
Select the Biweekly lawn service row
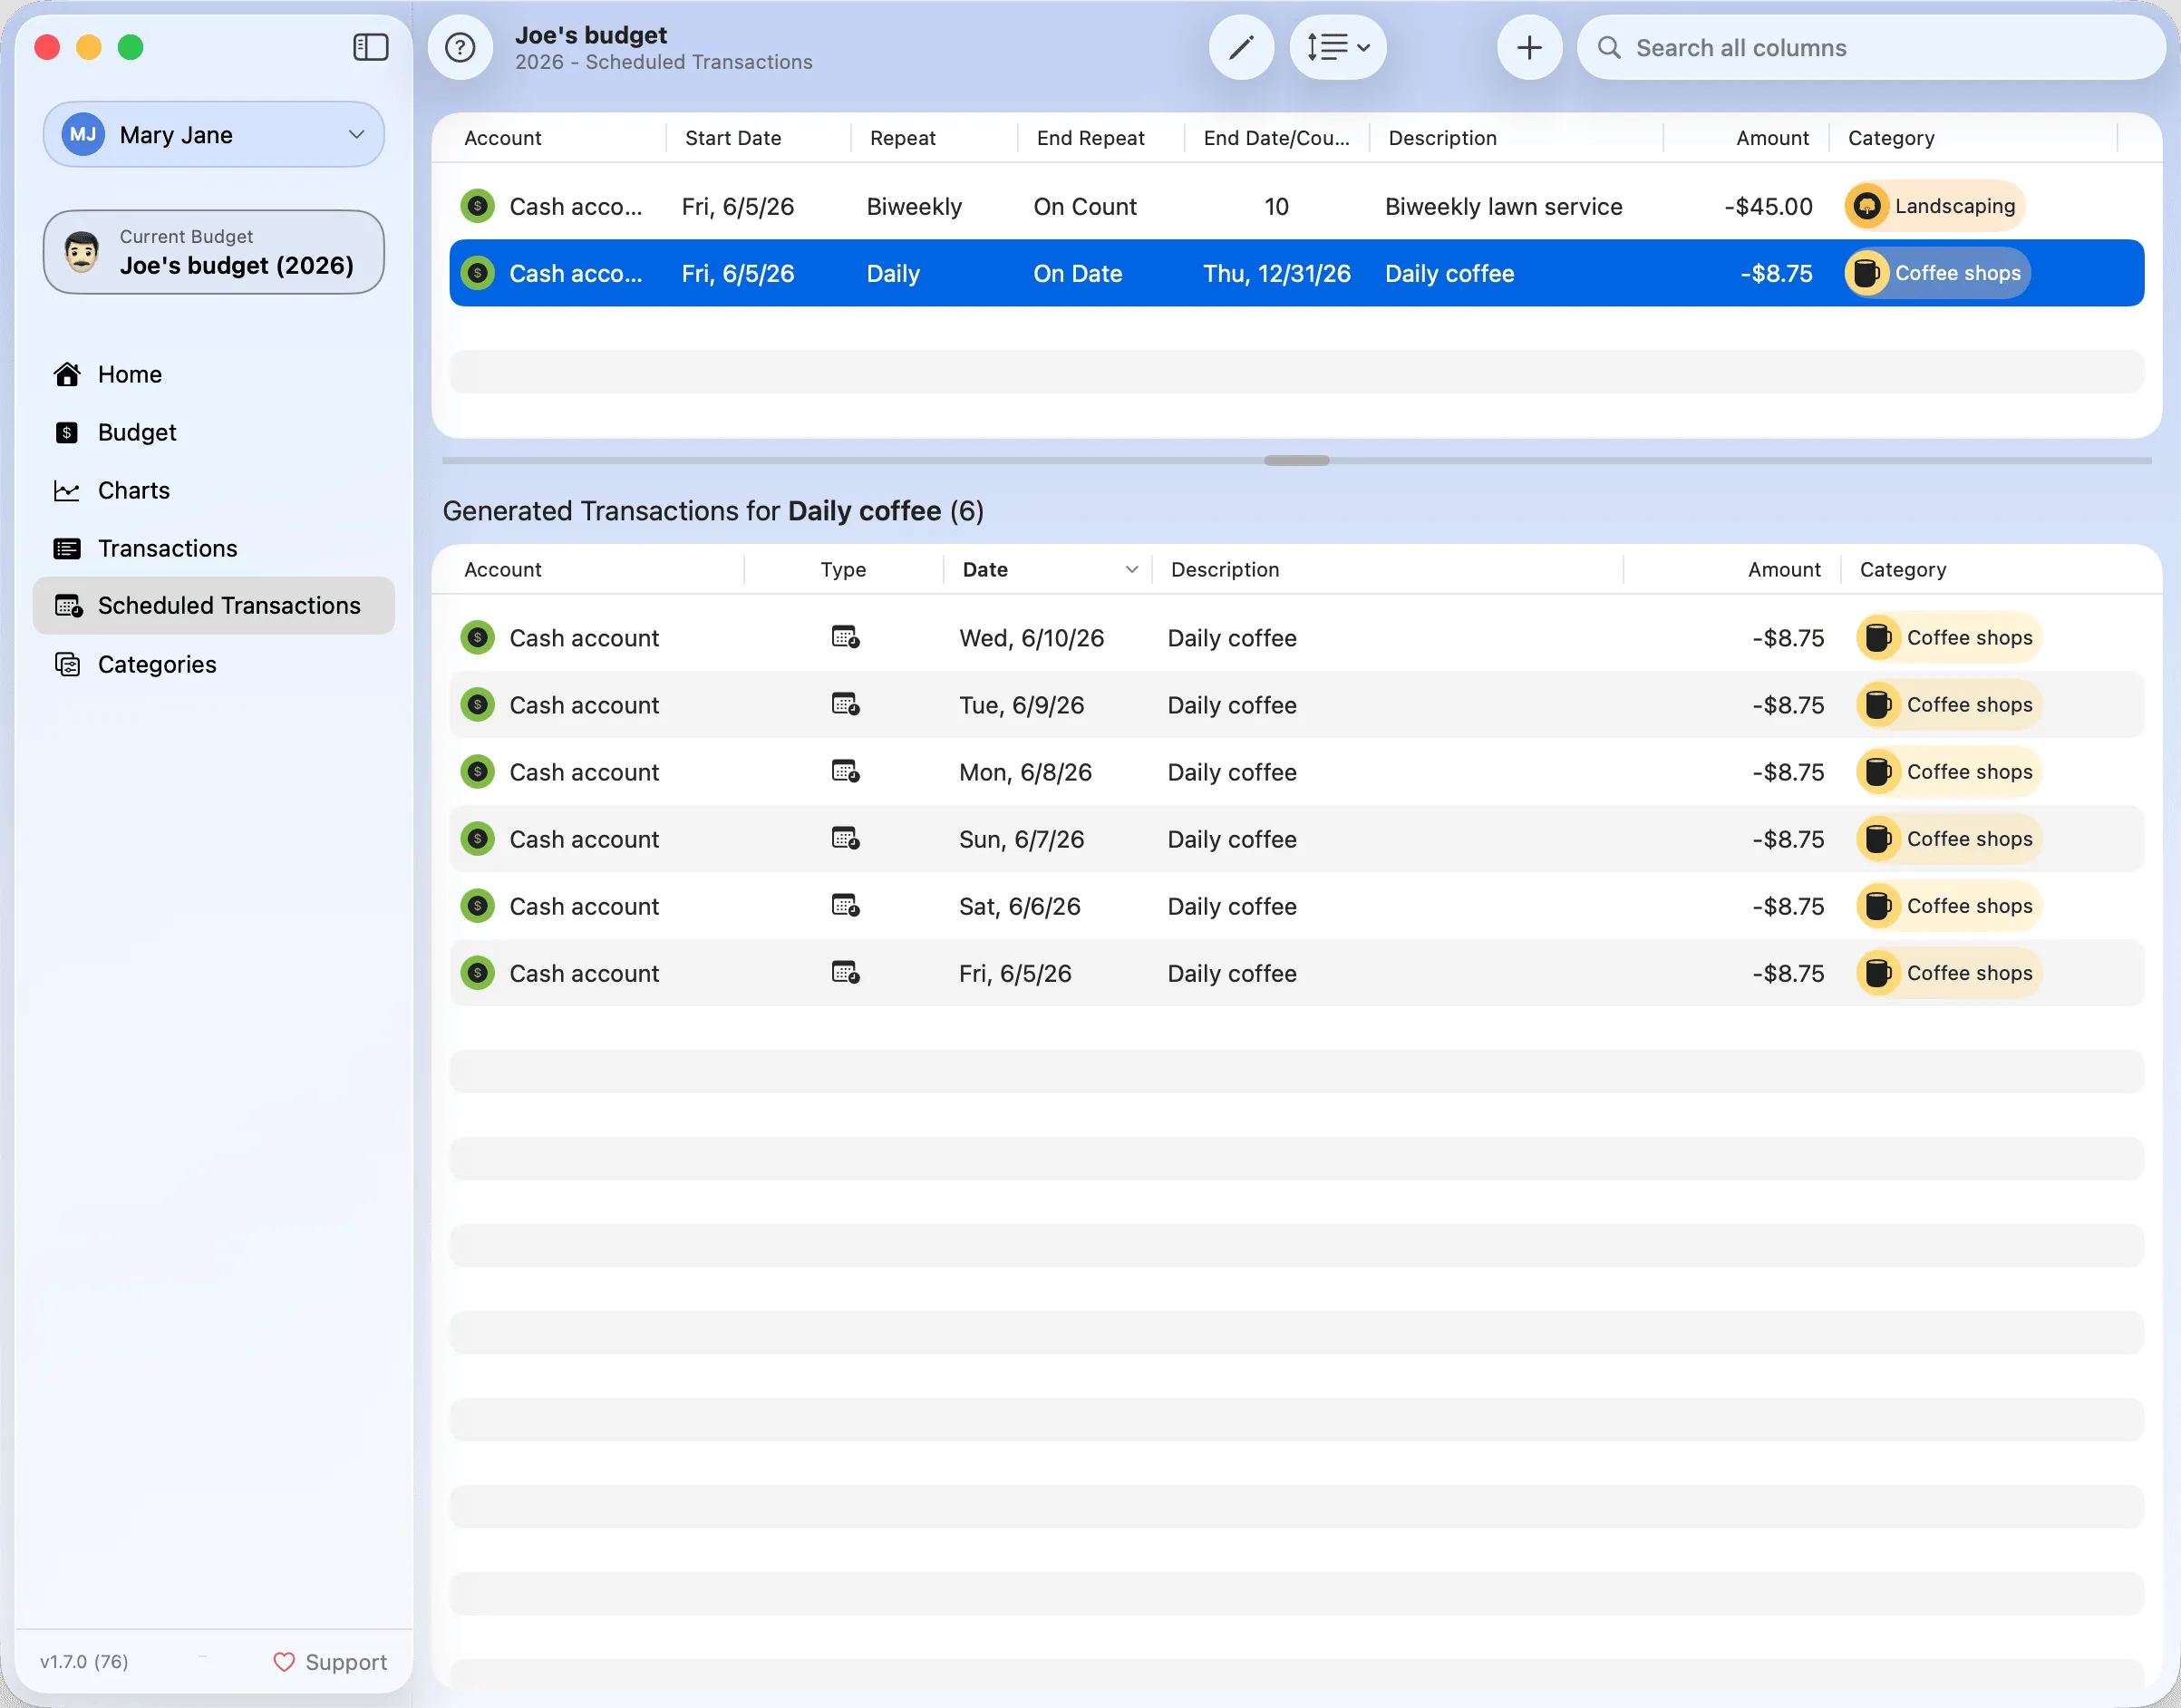[x=1296, y=206]
